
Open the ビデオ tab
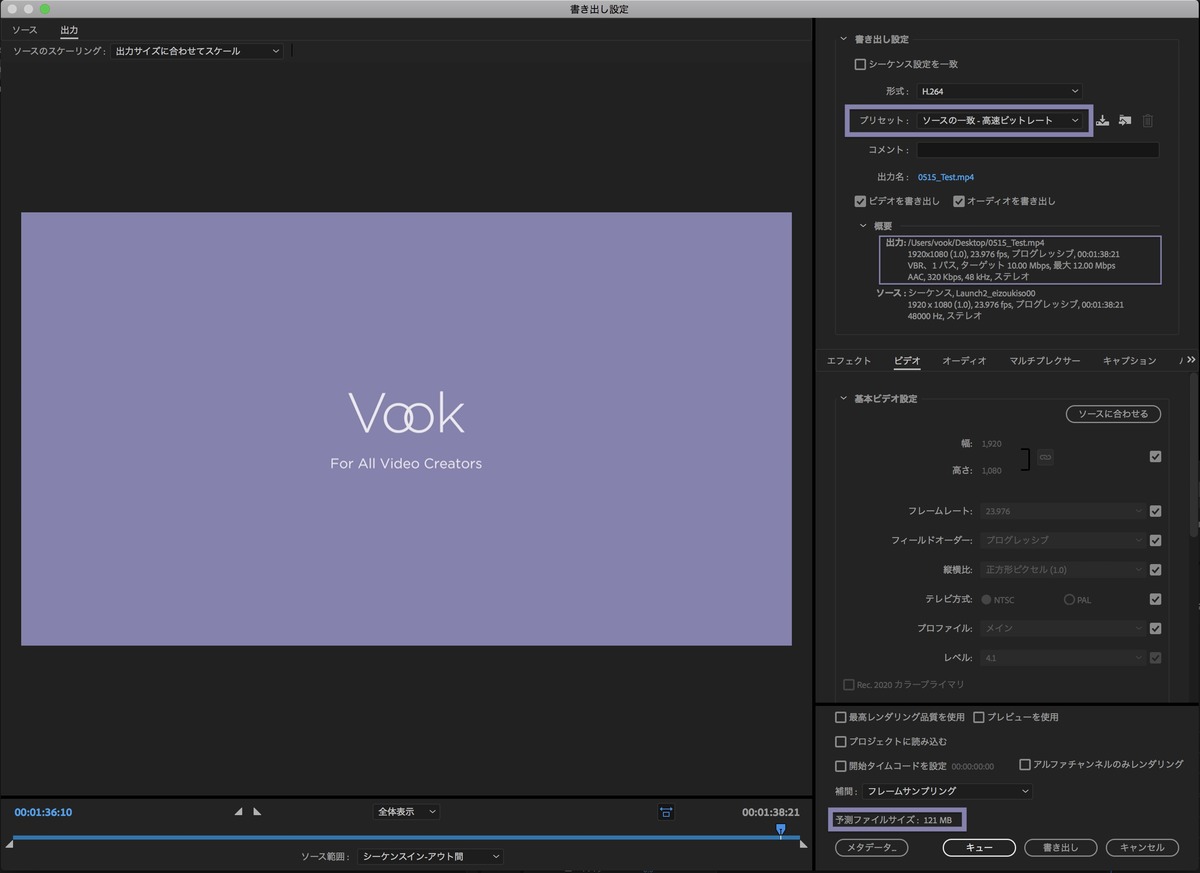907,361
